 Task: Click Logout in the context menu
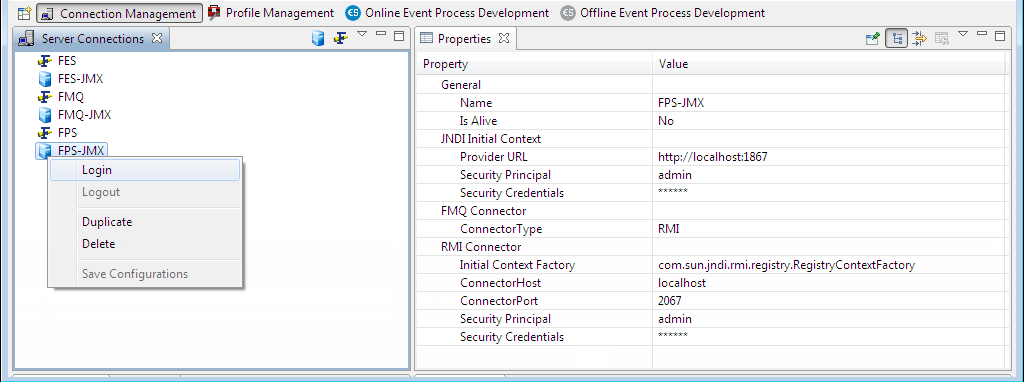pos(145,193)
